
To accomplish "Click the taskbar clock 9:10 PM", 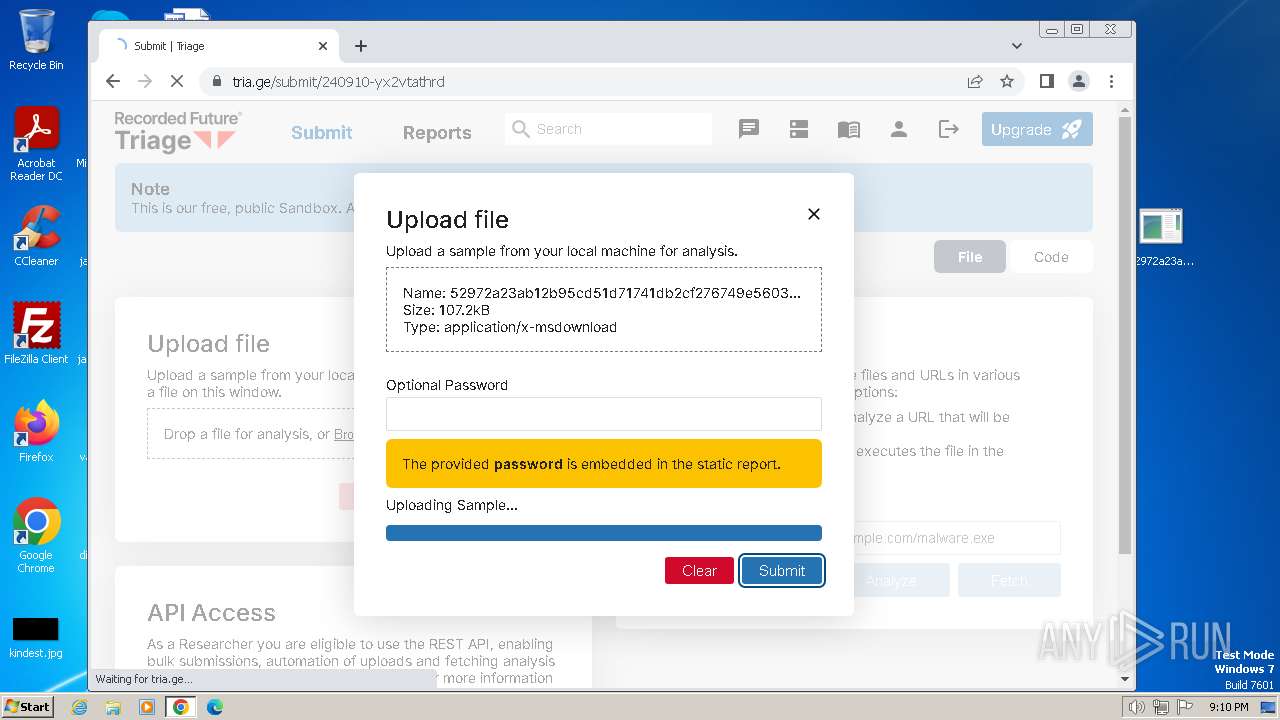I will point(1228,707).
